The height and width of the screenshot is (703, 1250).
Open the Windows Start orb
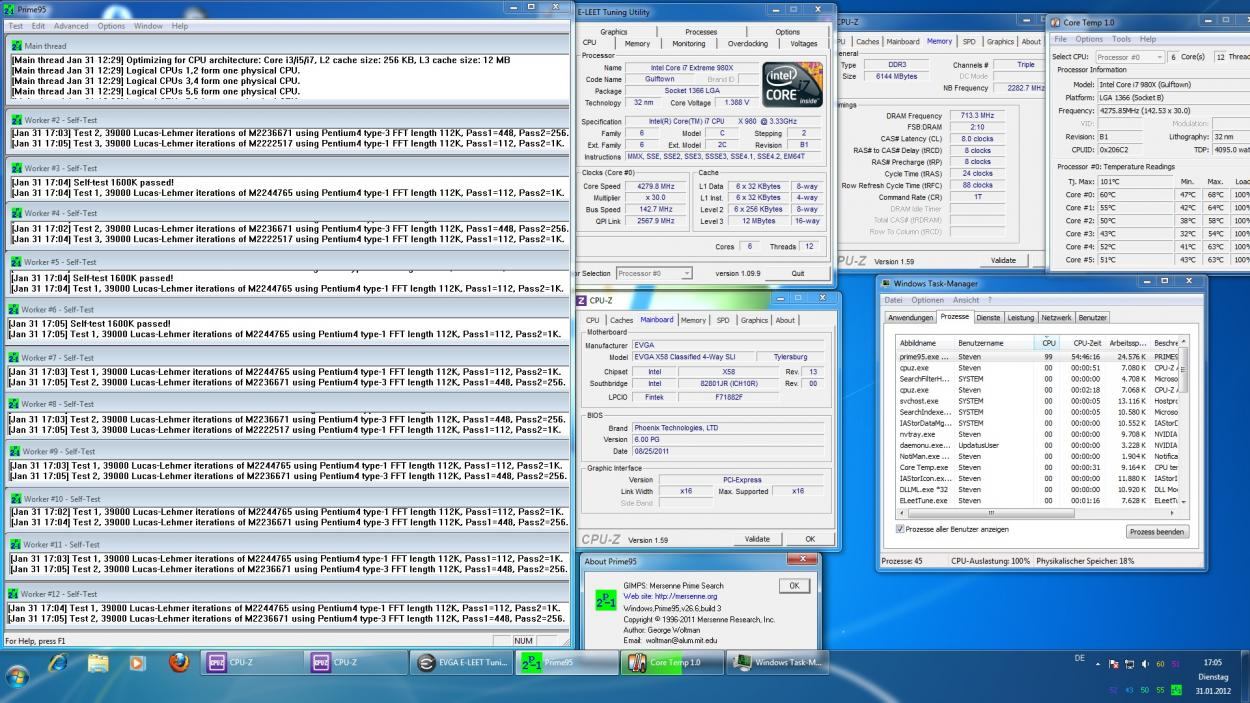click(x=17, y=676)
